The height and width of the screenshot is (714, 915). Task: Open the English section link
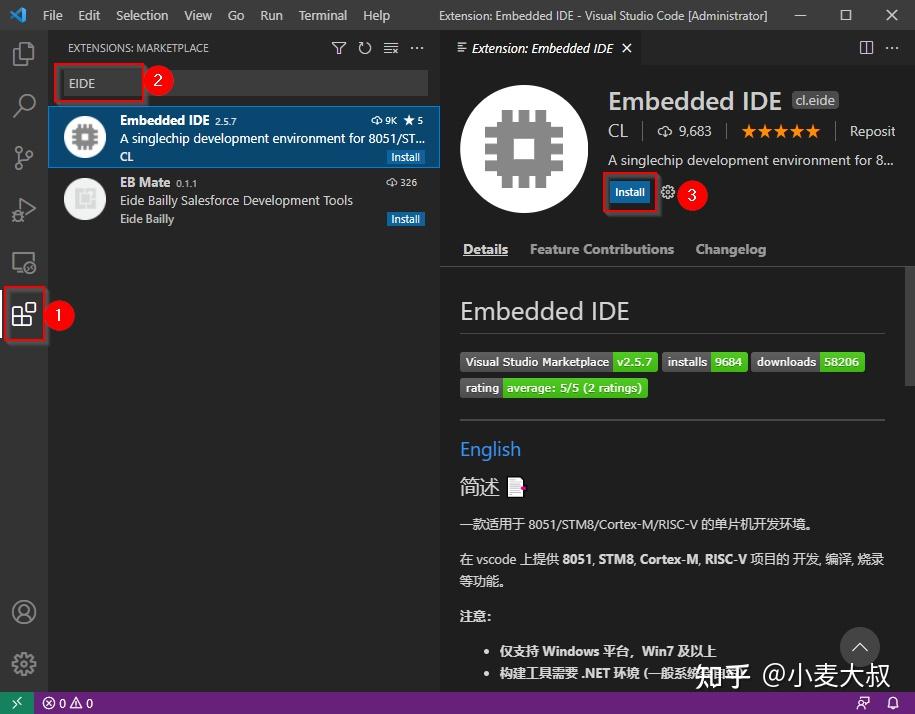[x=490, y=449]
